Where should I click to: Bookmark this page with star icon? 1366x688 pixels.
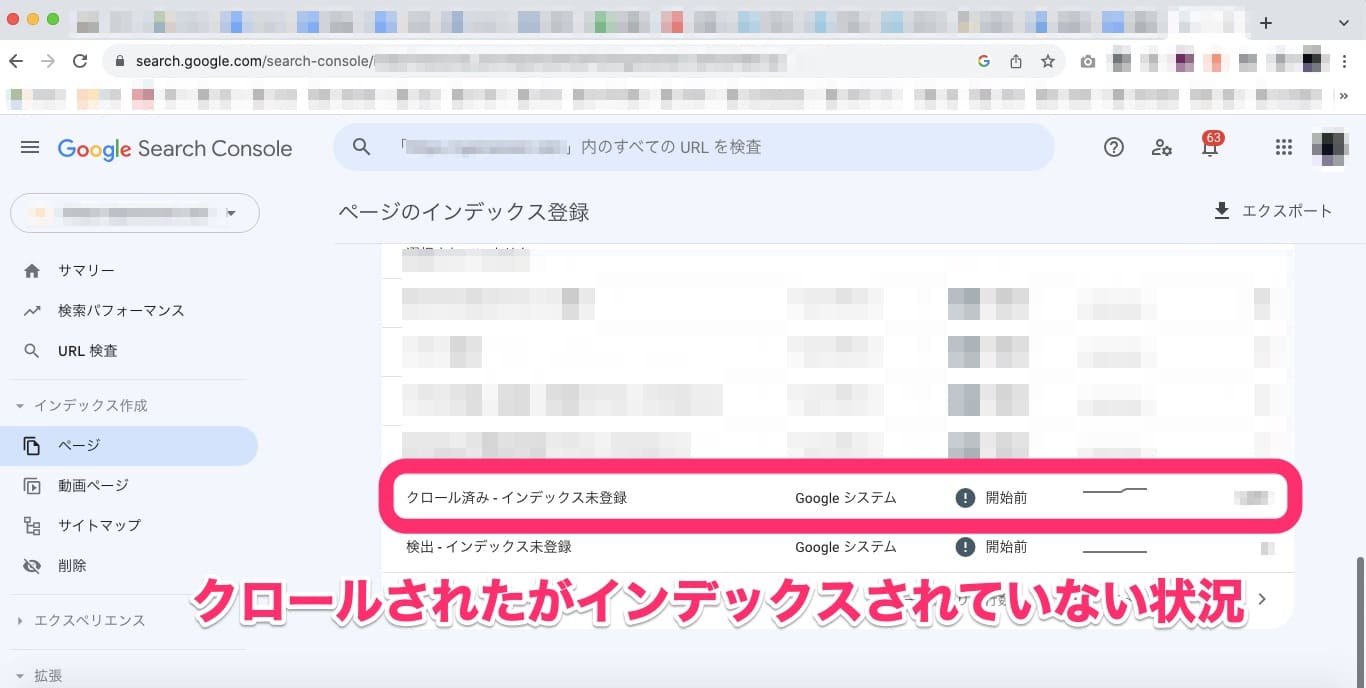1048,61
